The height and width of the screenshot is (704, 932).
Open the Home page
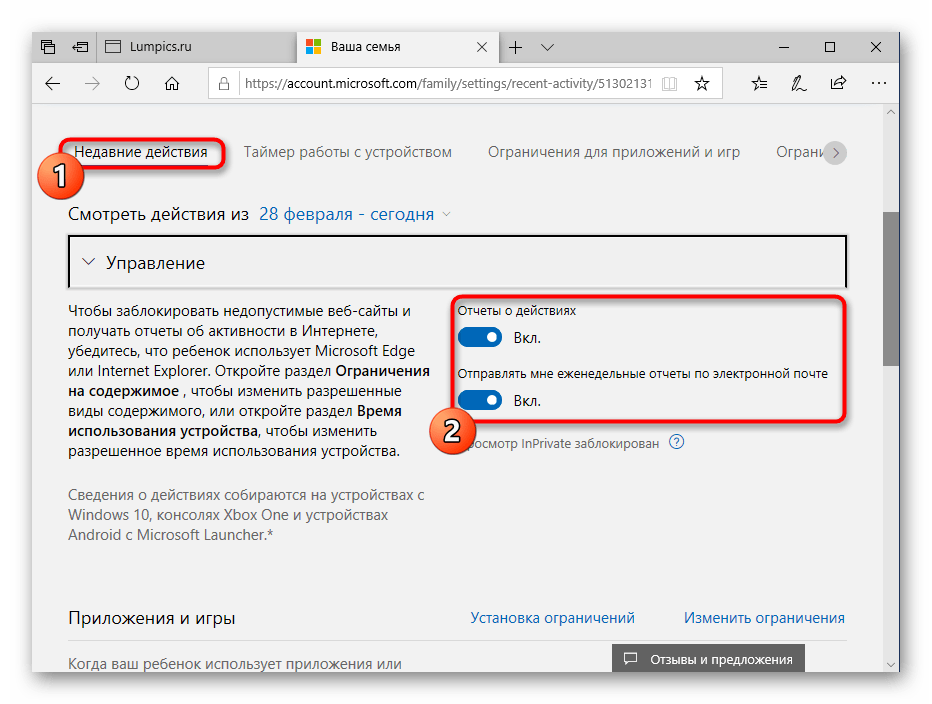(171, 84)
